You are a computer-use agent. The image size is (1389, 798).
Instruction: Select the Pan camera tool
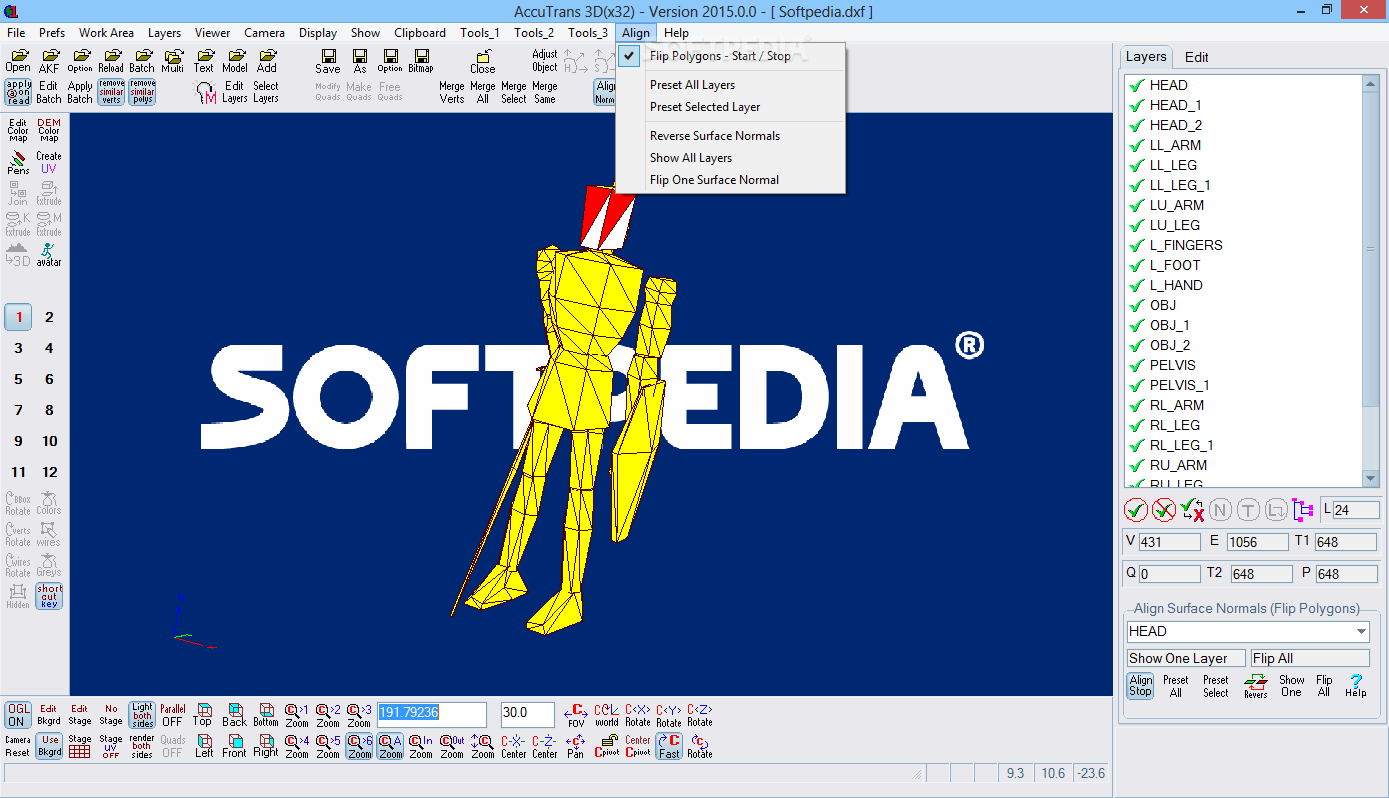pos(576,746)
